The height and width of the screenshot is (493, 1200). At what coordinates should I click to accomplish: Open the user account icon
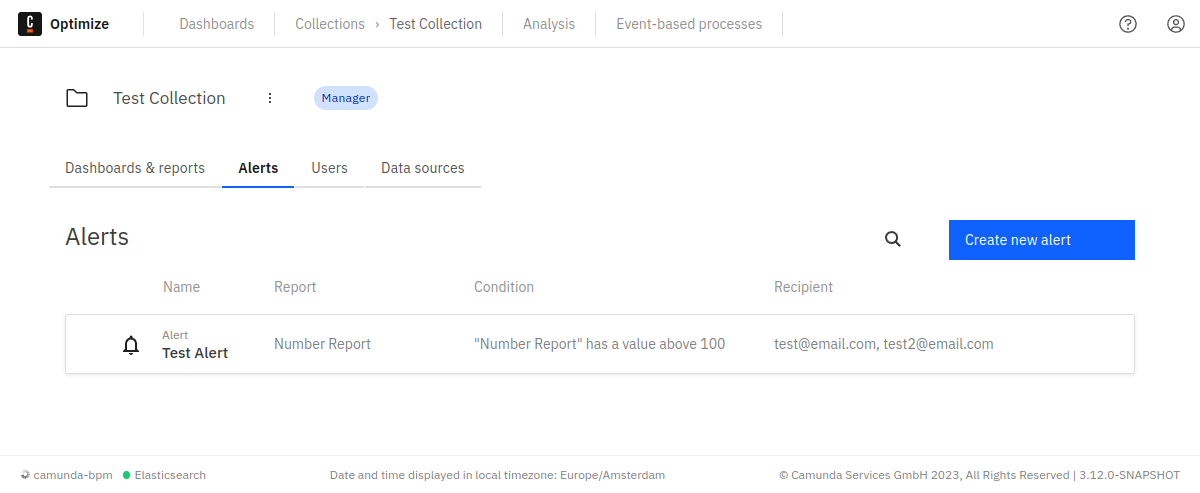[1176, 24]
